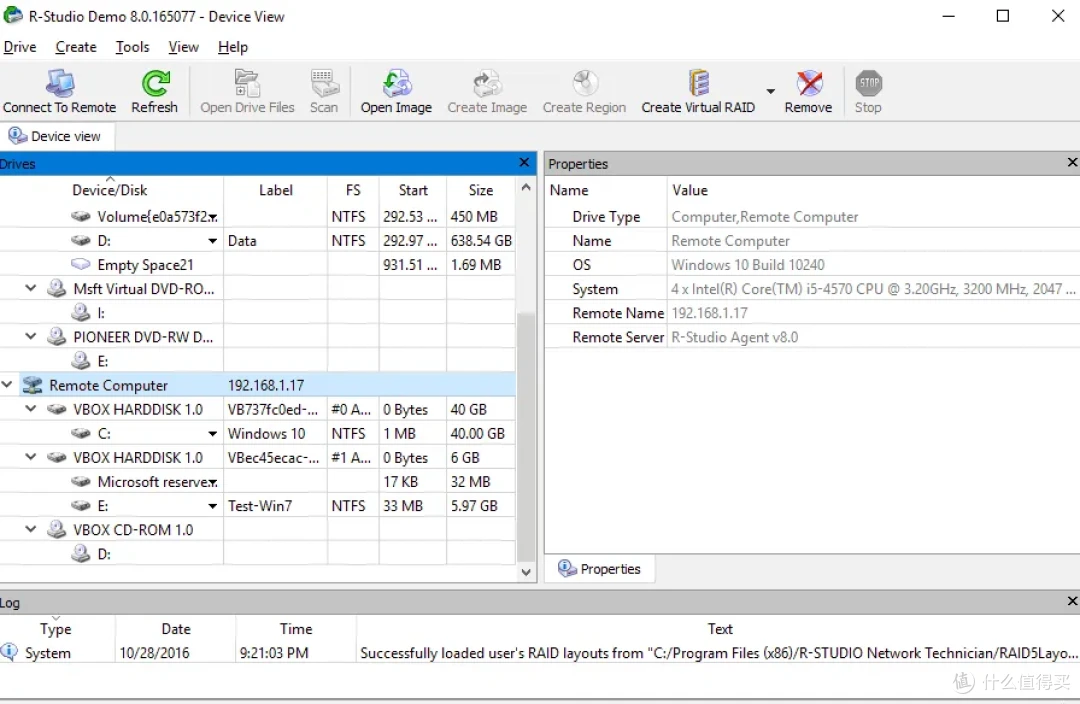The height and width of the screenshot is (704, 1080).
Task: Click the Open Drive Files icon
Action: pyautogui.click(x=247, y=83)
